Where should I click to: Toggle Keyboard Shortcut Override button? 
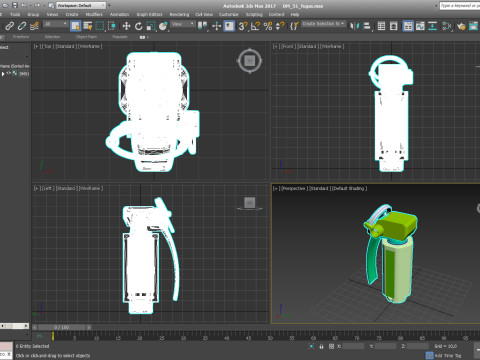tap(229, 26)
